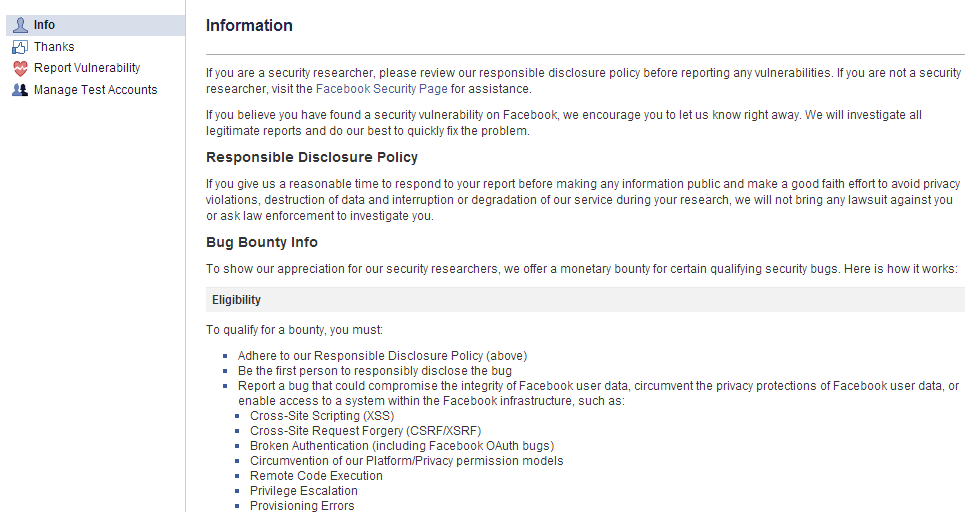Click 'Adhere to our Responsible Disclosure Policy (above)'
Screen dimensions: 980x512
tap(382, 356)
